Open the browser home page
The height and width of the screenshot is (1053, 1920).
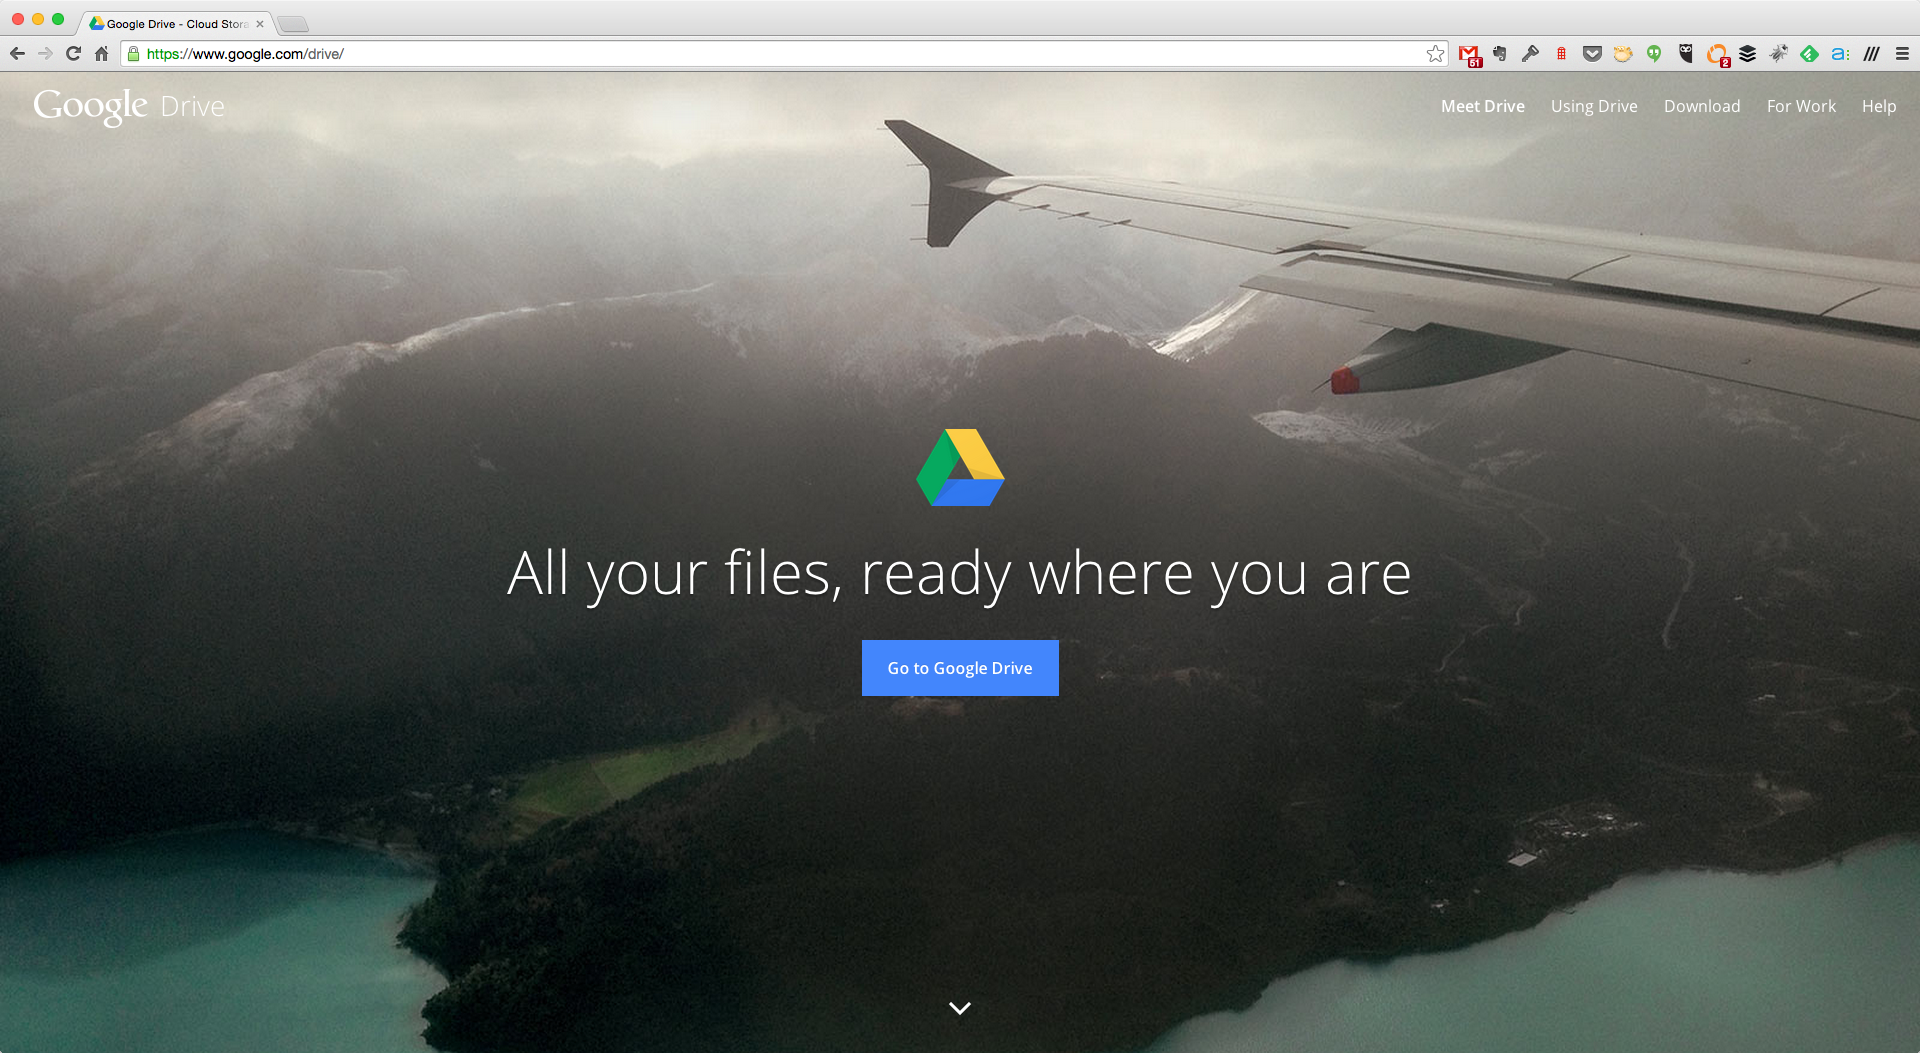101,54
